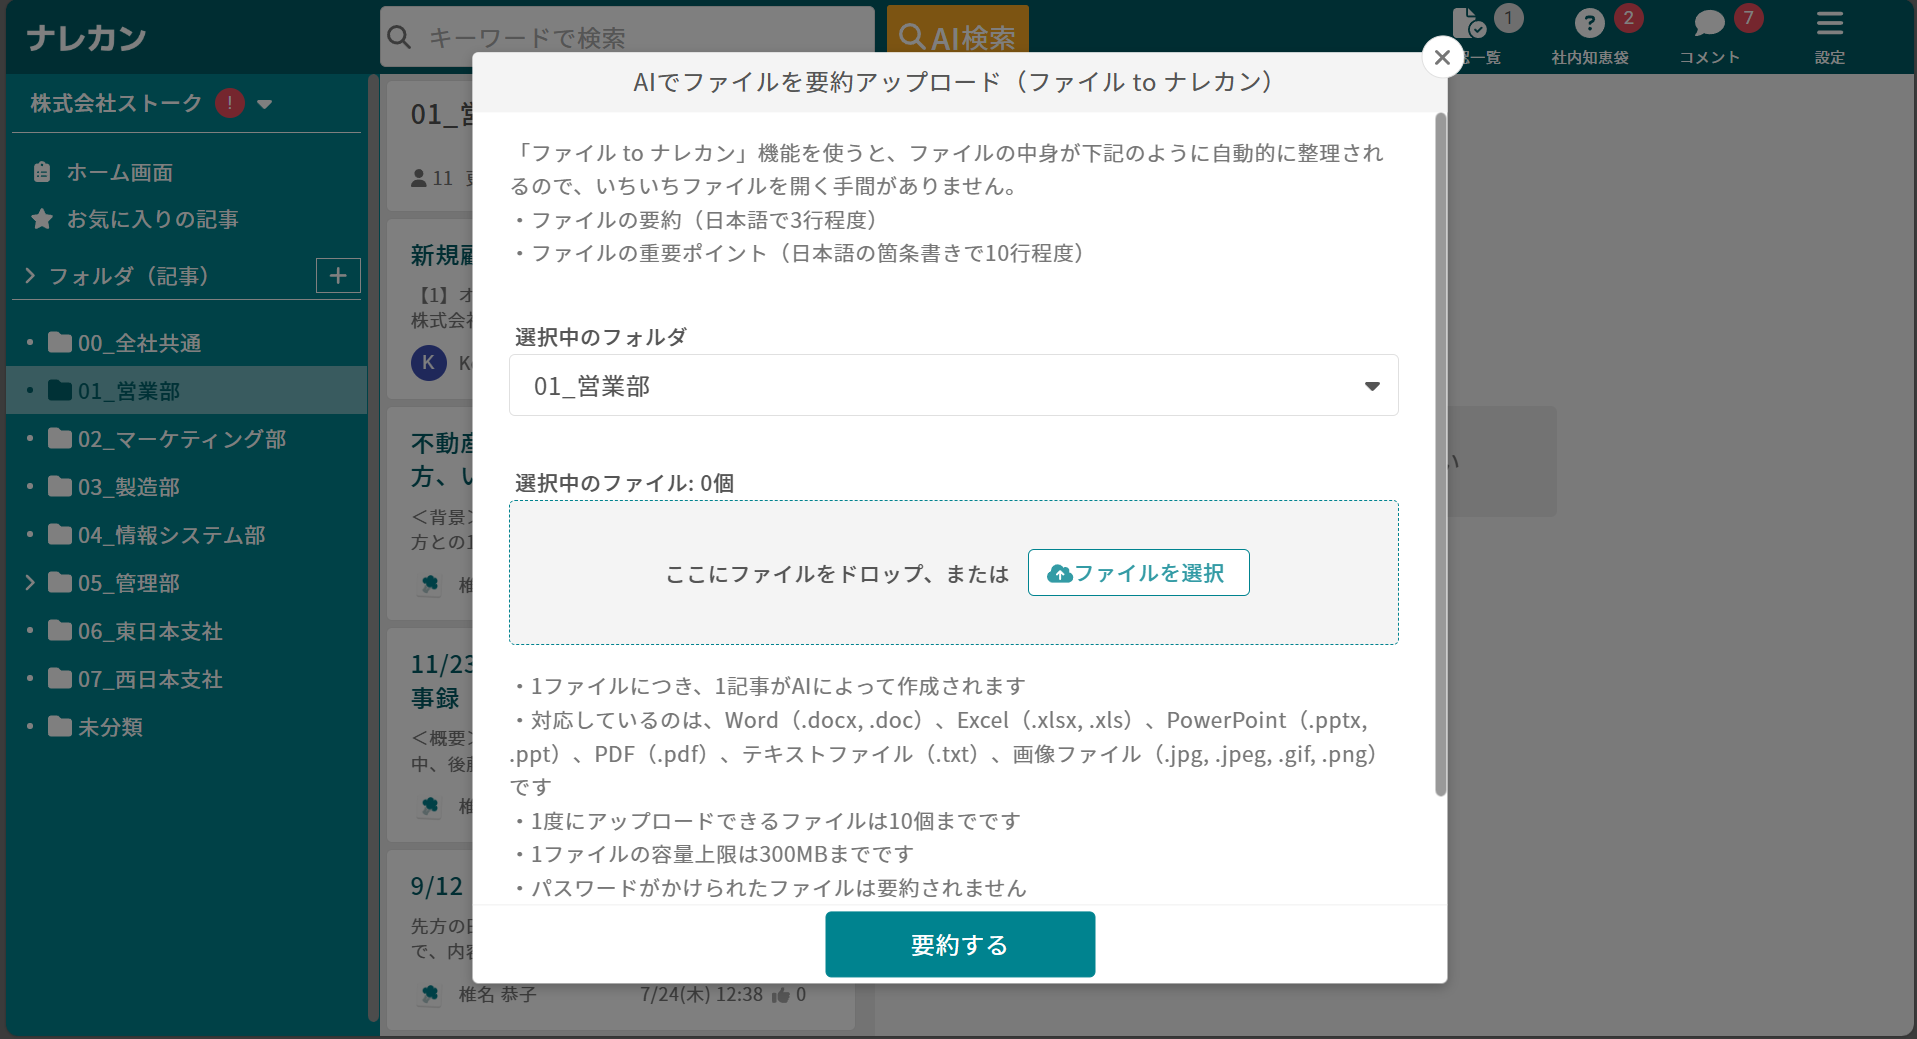Click the red alert badge beside 株式会社ストーク

pos(230,103)
